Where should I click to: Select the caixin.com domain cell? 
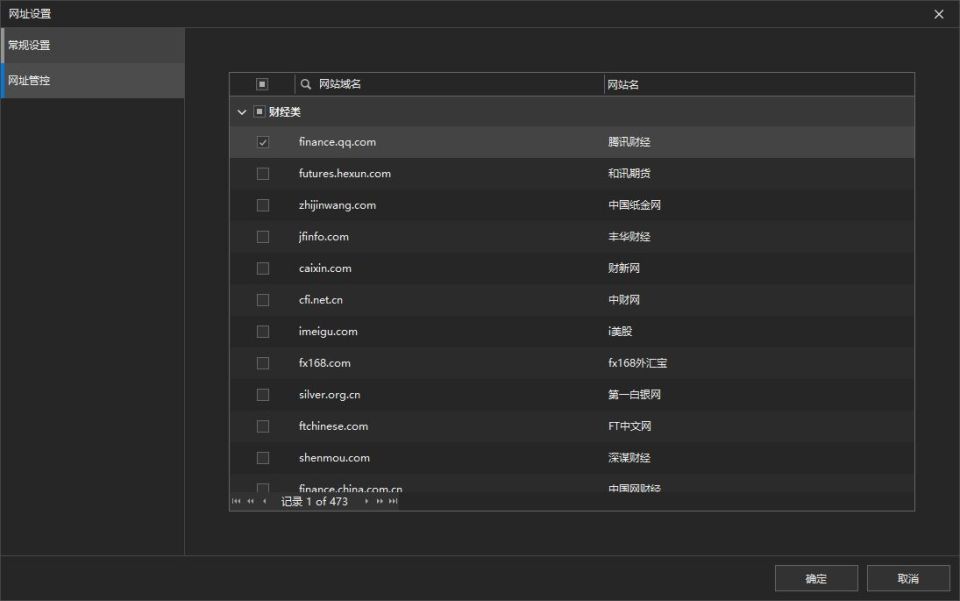coord(325,269)
